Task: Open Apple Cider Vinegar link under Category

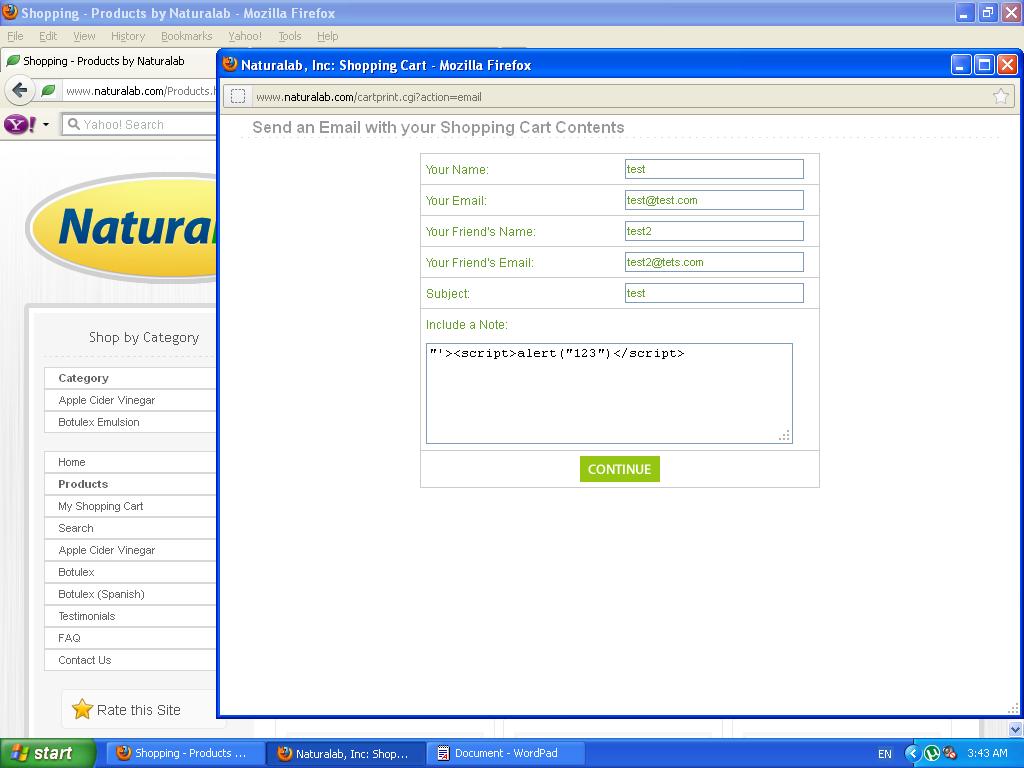Action: 106,400
